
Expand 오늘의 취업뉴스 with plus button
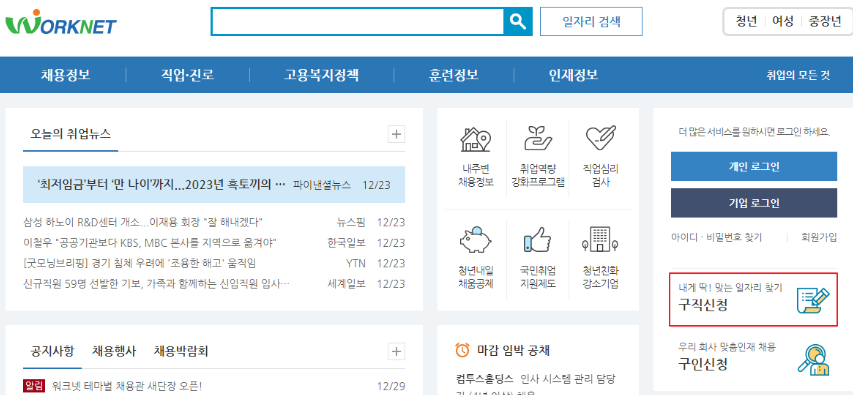click(396, 134)
